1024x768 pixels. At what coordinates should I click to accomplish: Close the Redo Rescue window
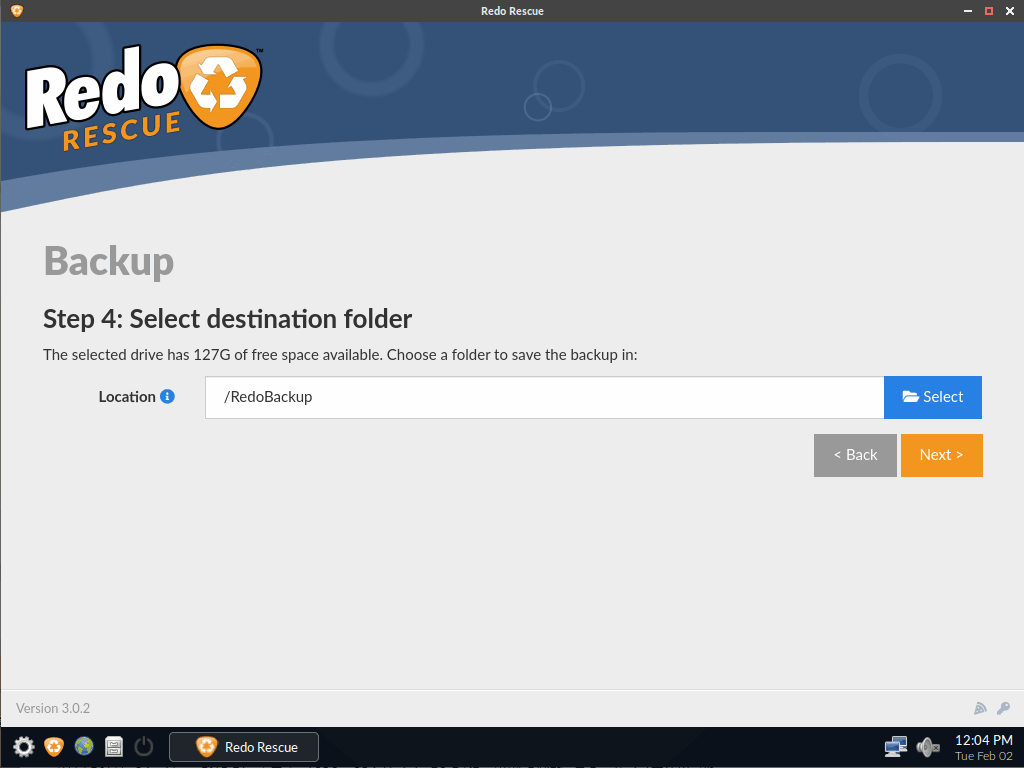point(1010,11)
